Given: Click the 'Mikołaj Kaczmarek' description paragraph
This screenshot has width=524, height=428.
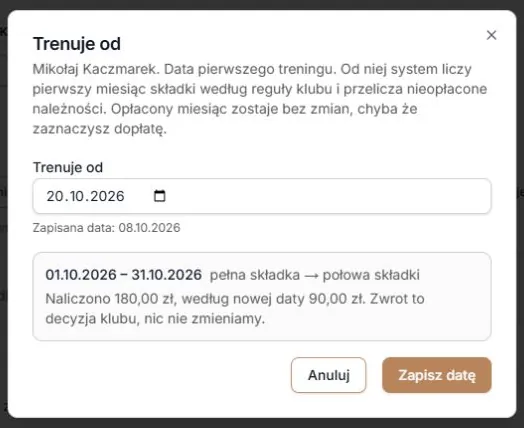Looking at the screenshot, I should [260, 99].
